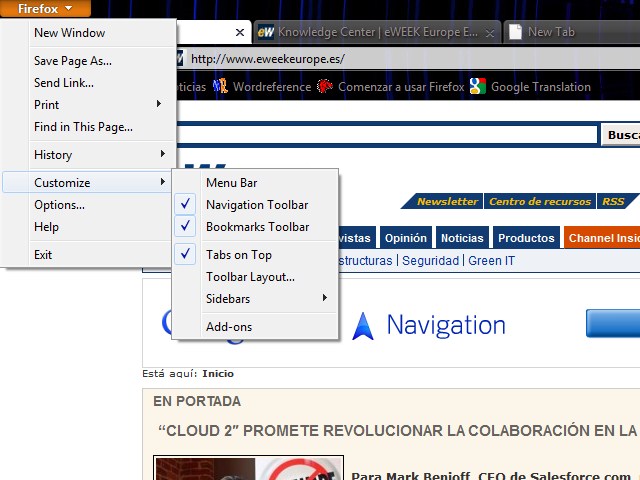Viewport: 640px width, 480px height.
Task: Click the Inicio breadcrumb link
Action: (x=218, y=373)
